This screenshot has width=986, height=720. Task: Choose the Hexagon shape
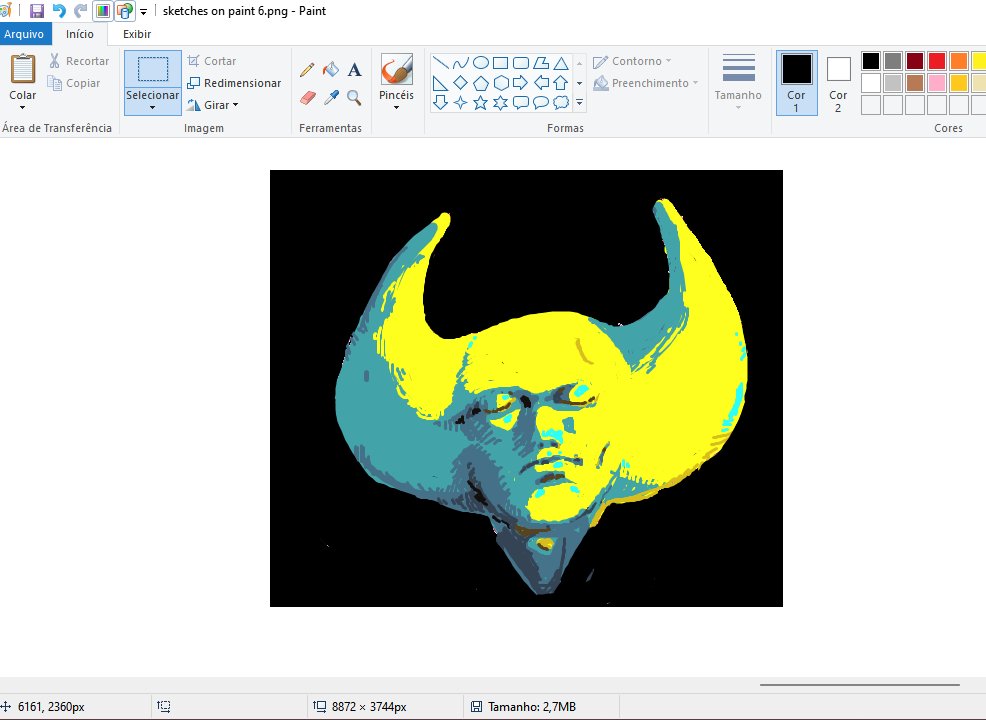pos(501,83)
